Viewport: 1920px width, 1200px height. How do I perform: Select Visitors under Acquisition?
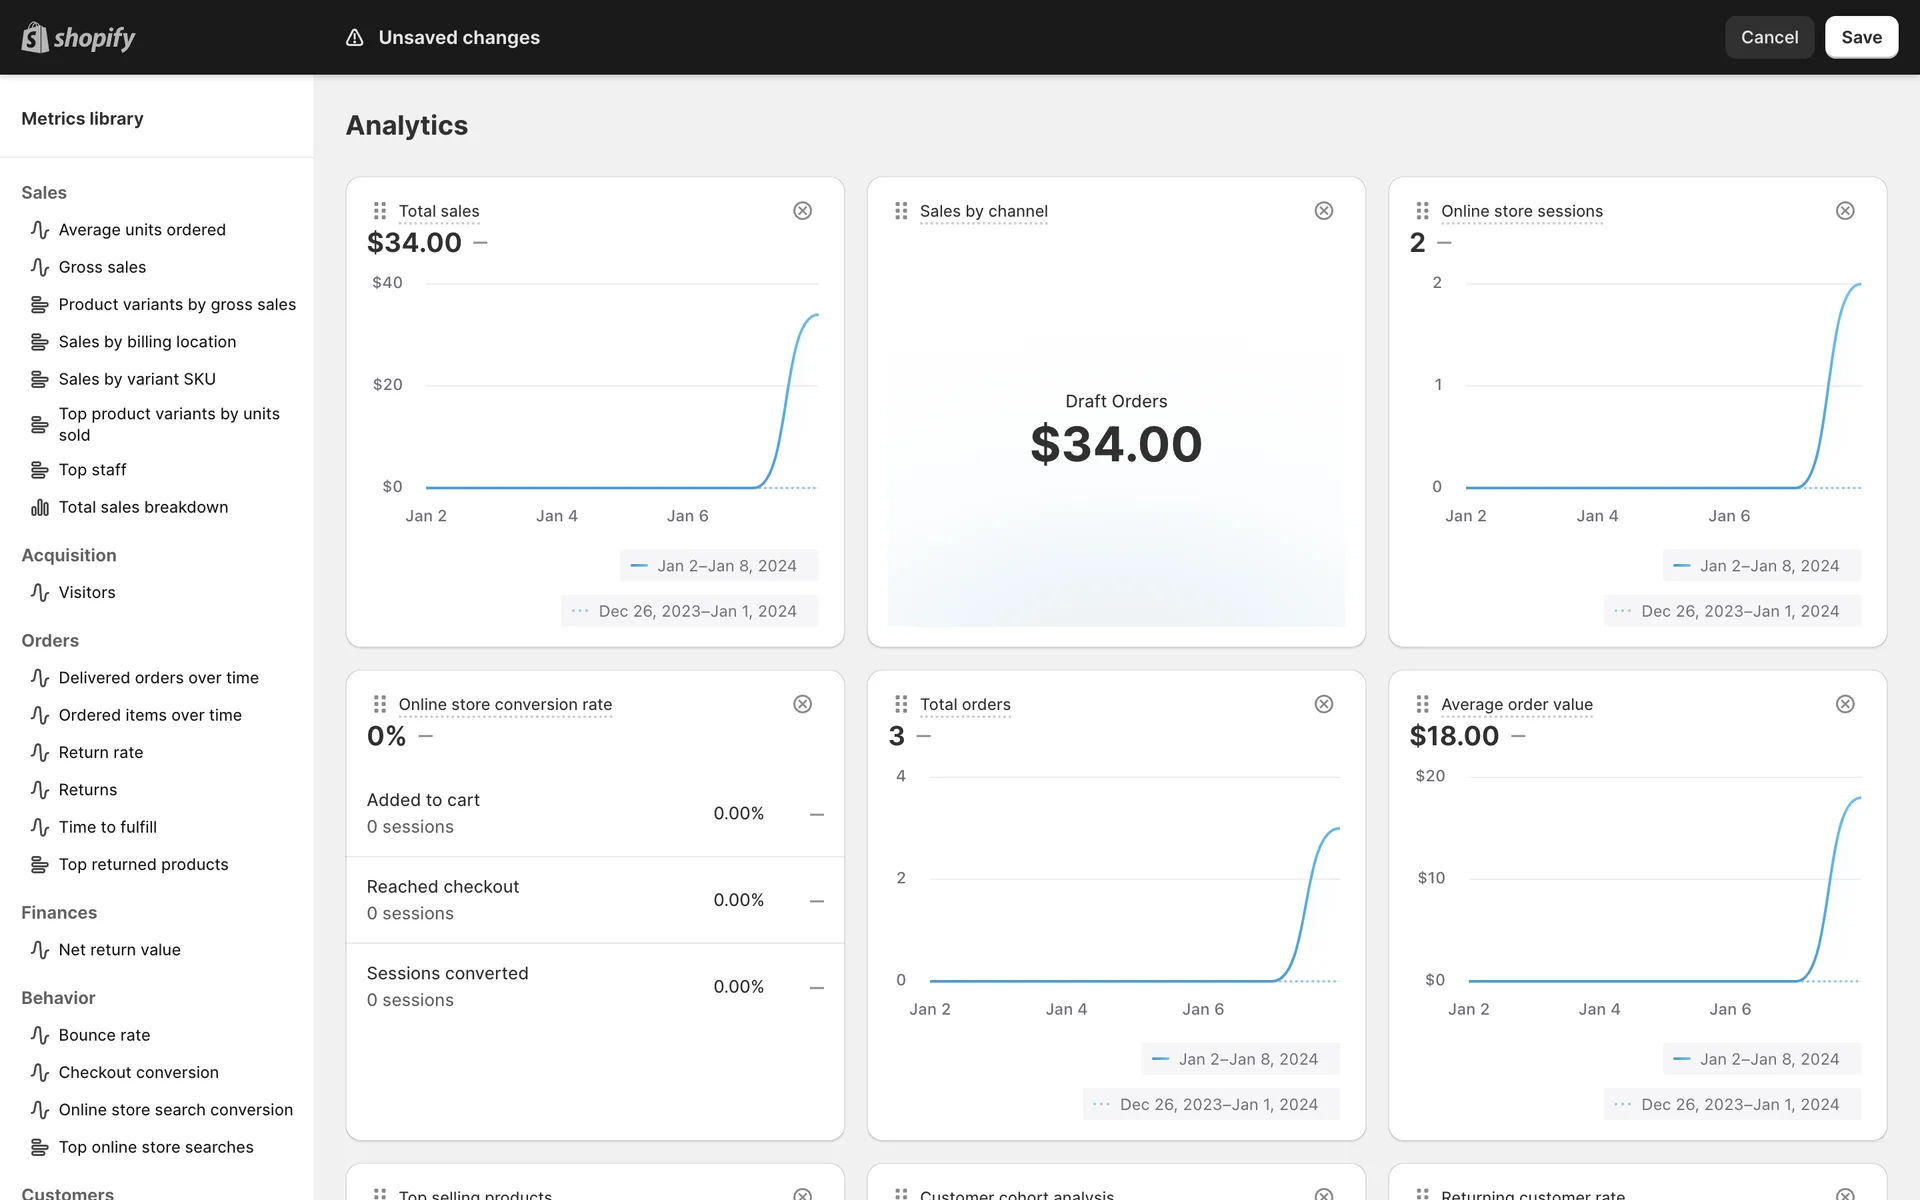(87, 592)
